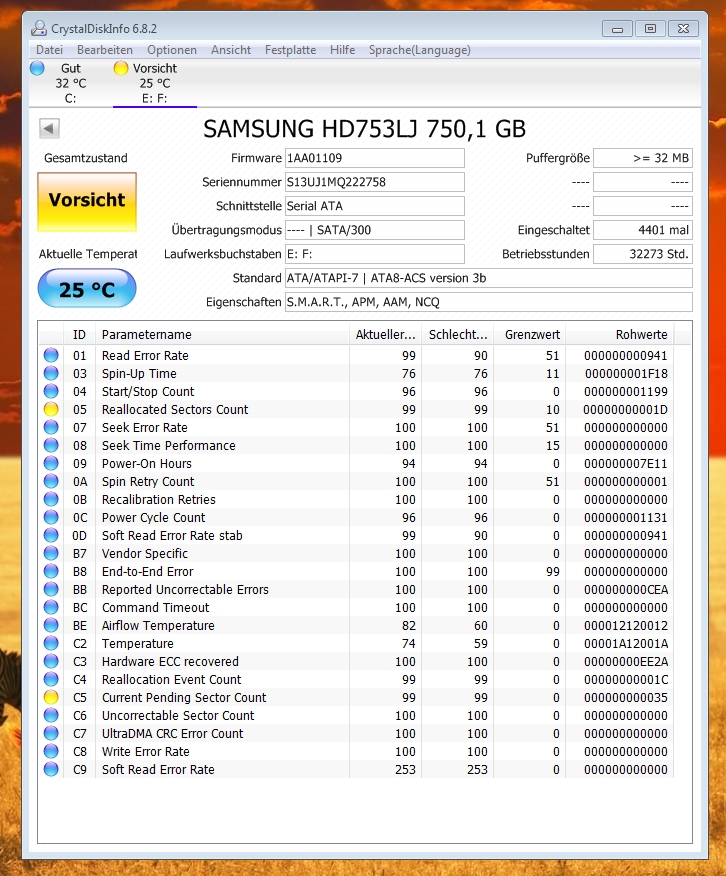Select the Current Pending Sector Count text
The height and width of the screenshot is (876, 726).
tap(184, 698)
